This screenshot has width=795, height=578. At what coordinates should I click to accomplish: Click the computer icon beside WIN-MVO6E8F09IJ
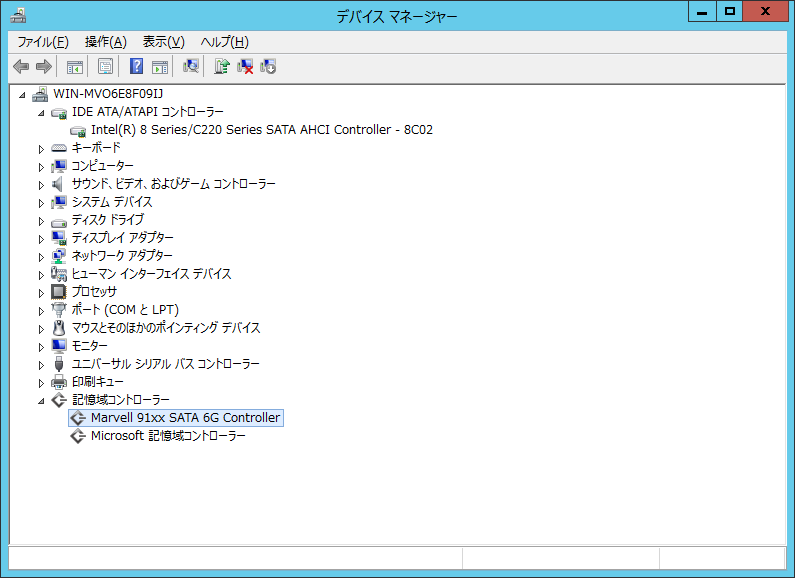coord(40,94)
